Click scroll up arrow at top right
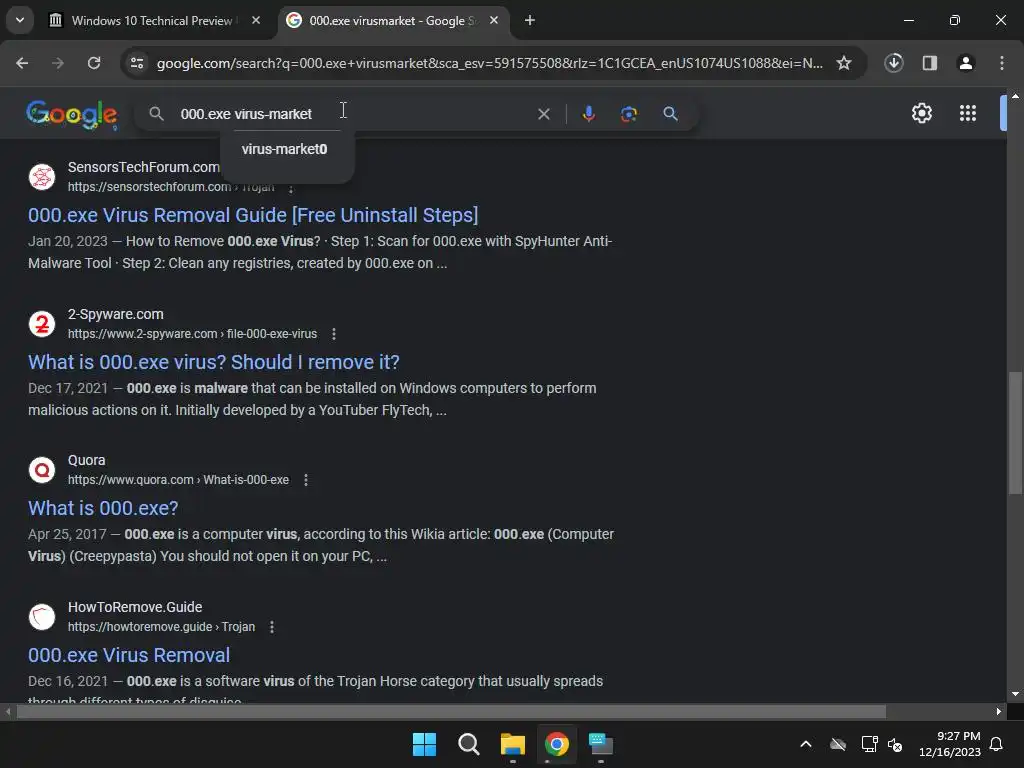 pyautogui.click(x=1015, y=96)
